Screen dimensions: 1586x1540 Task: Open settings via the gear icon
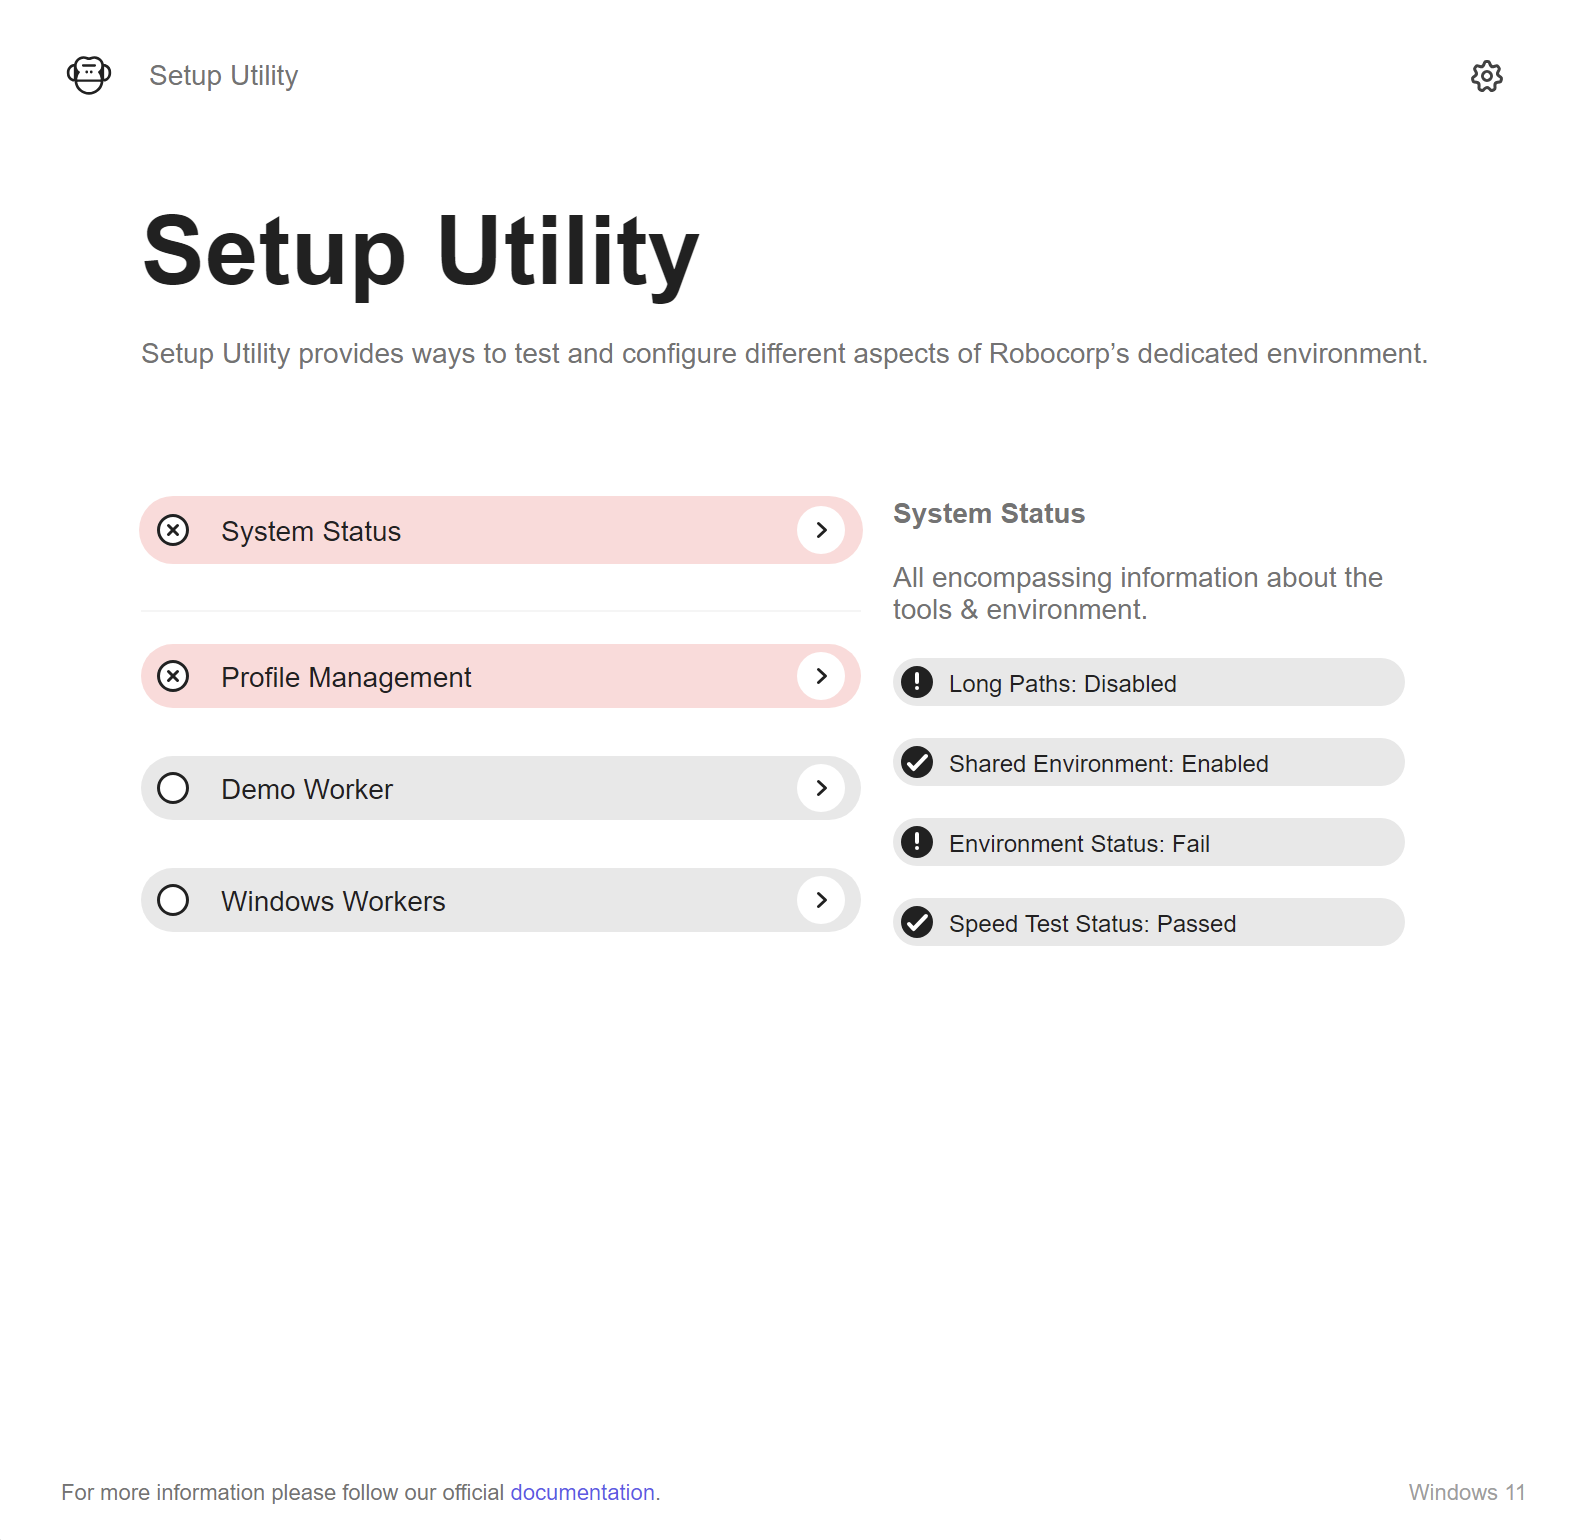coord(1486,76)
